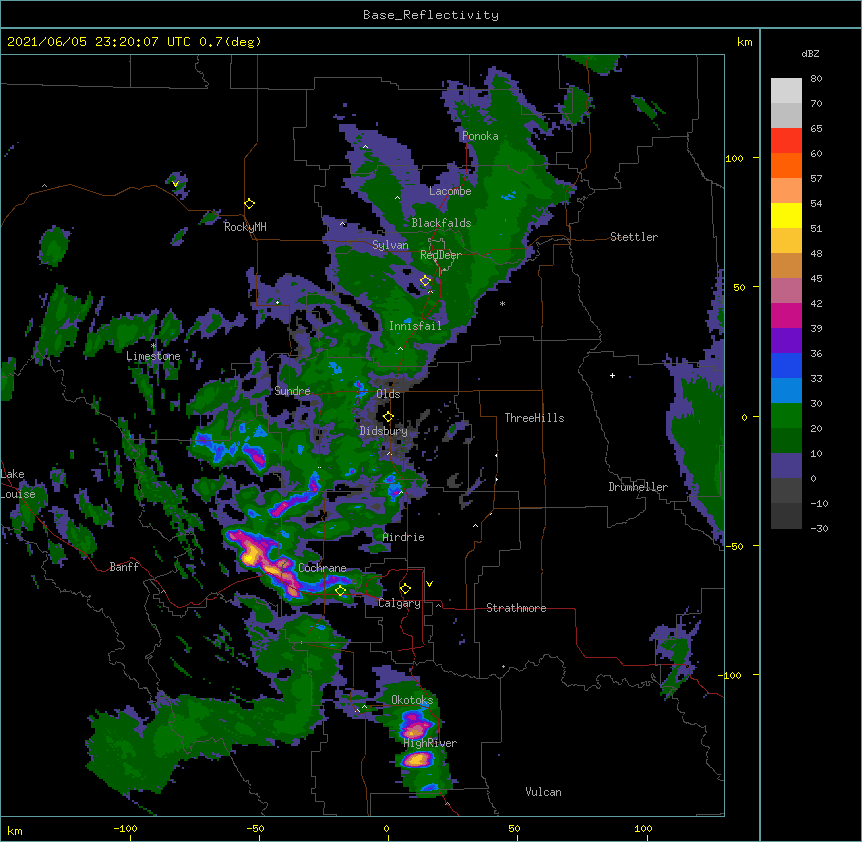The width and height of the screenshot is (862, 842).
Task: Click the white plus marker northeast of Drumheller
Action: (x=612, y=375)
